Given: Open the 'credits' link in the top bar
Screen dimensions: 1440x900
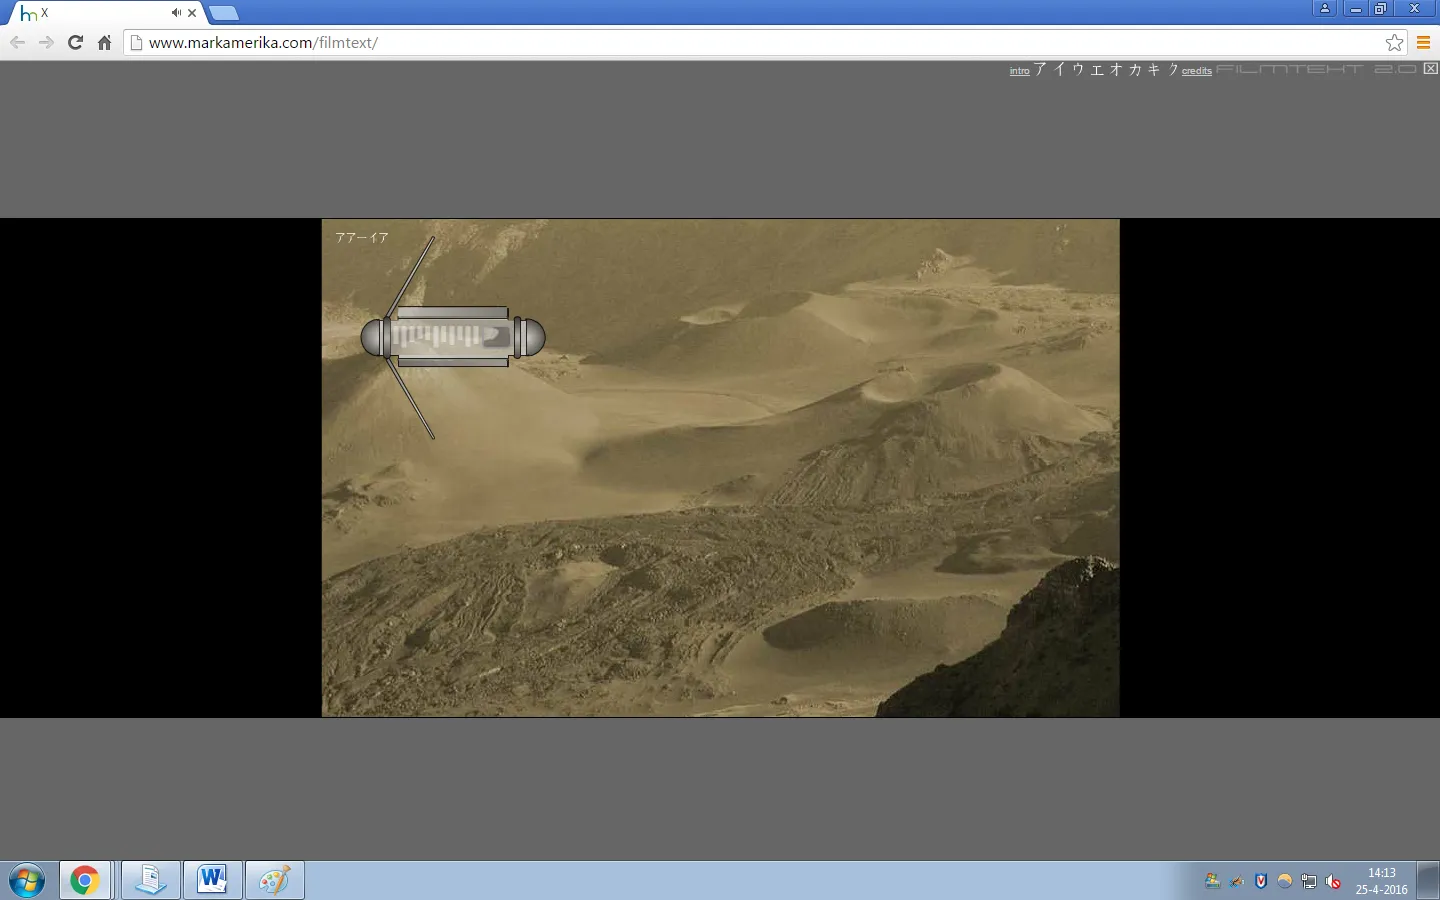Looking at the screenshot, I should [x=1196, y=71].
